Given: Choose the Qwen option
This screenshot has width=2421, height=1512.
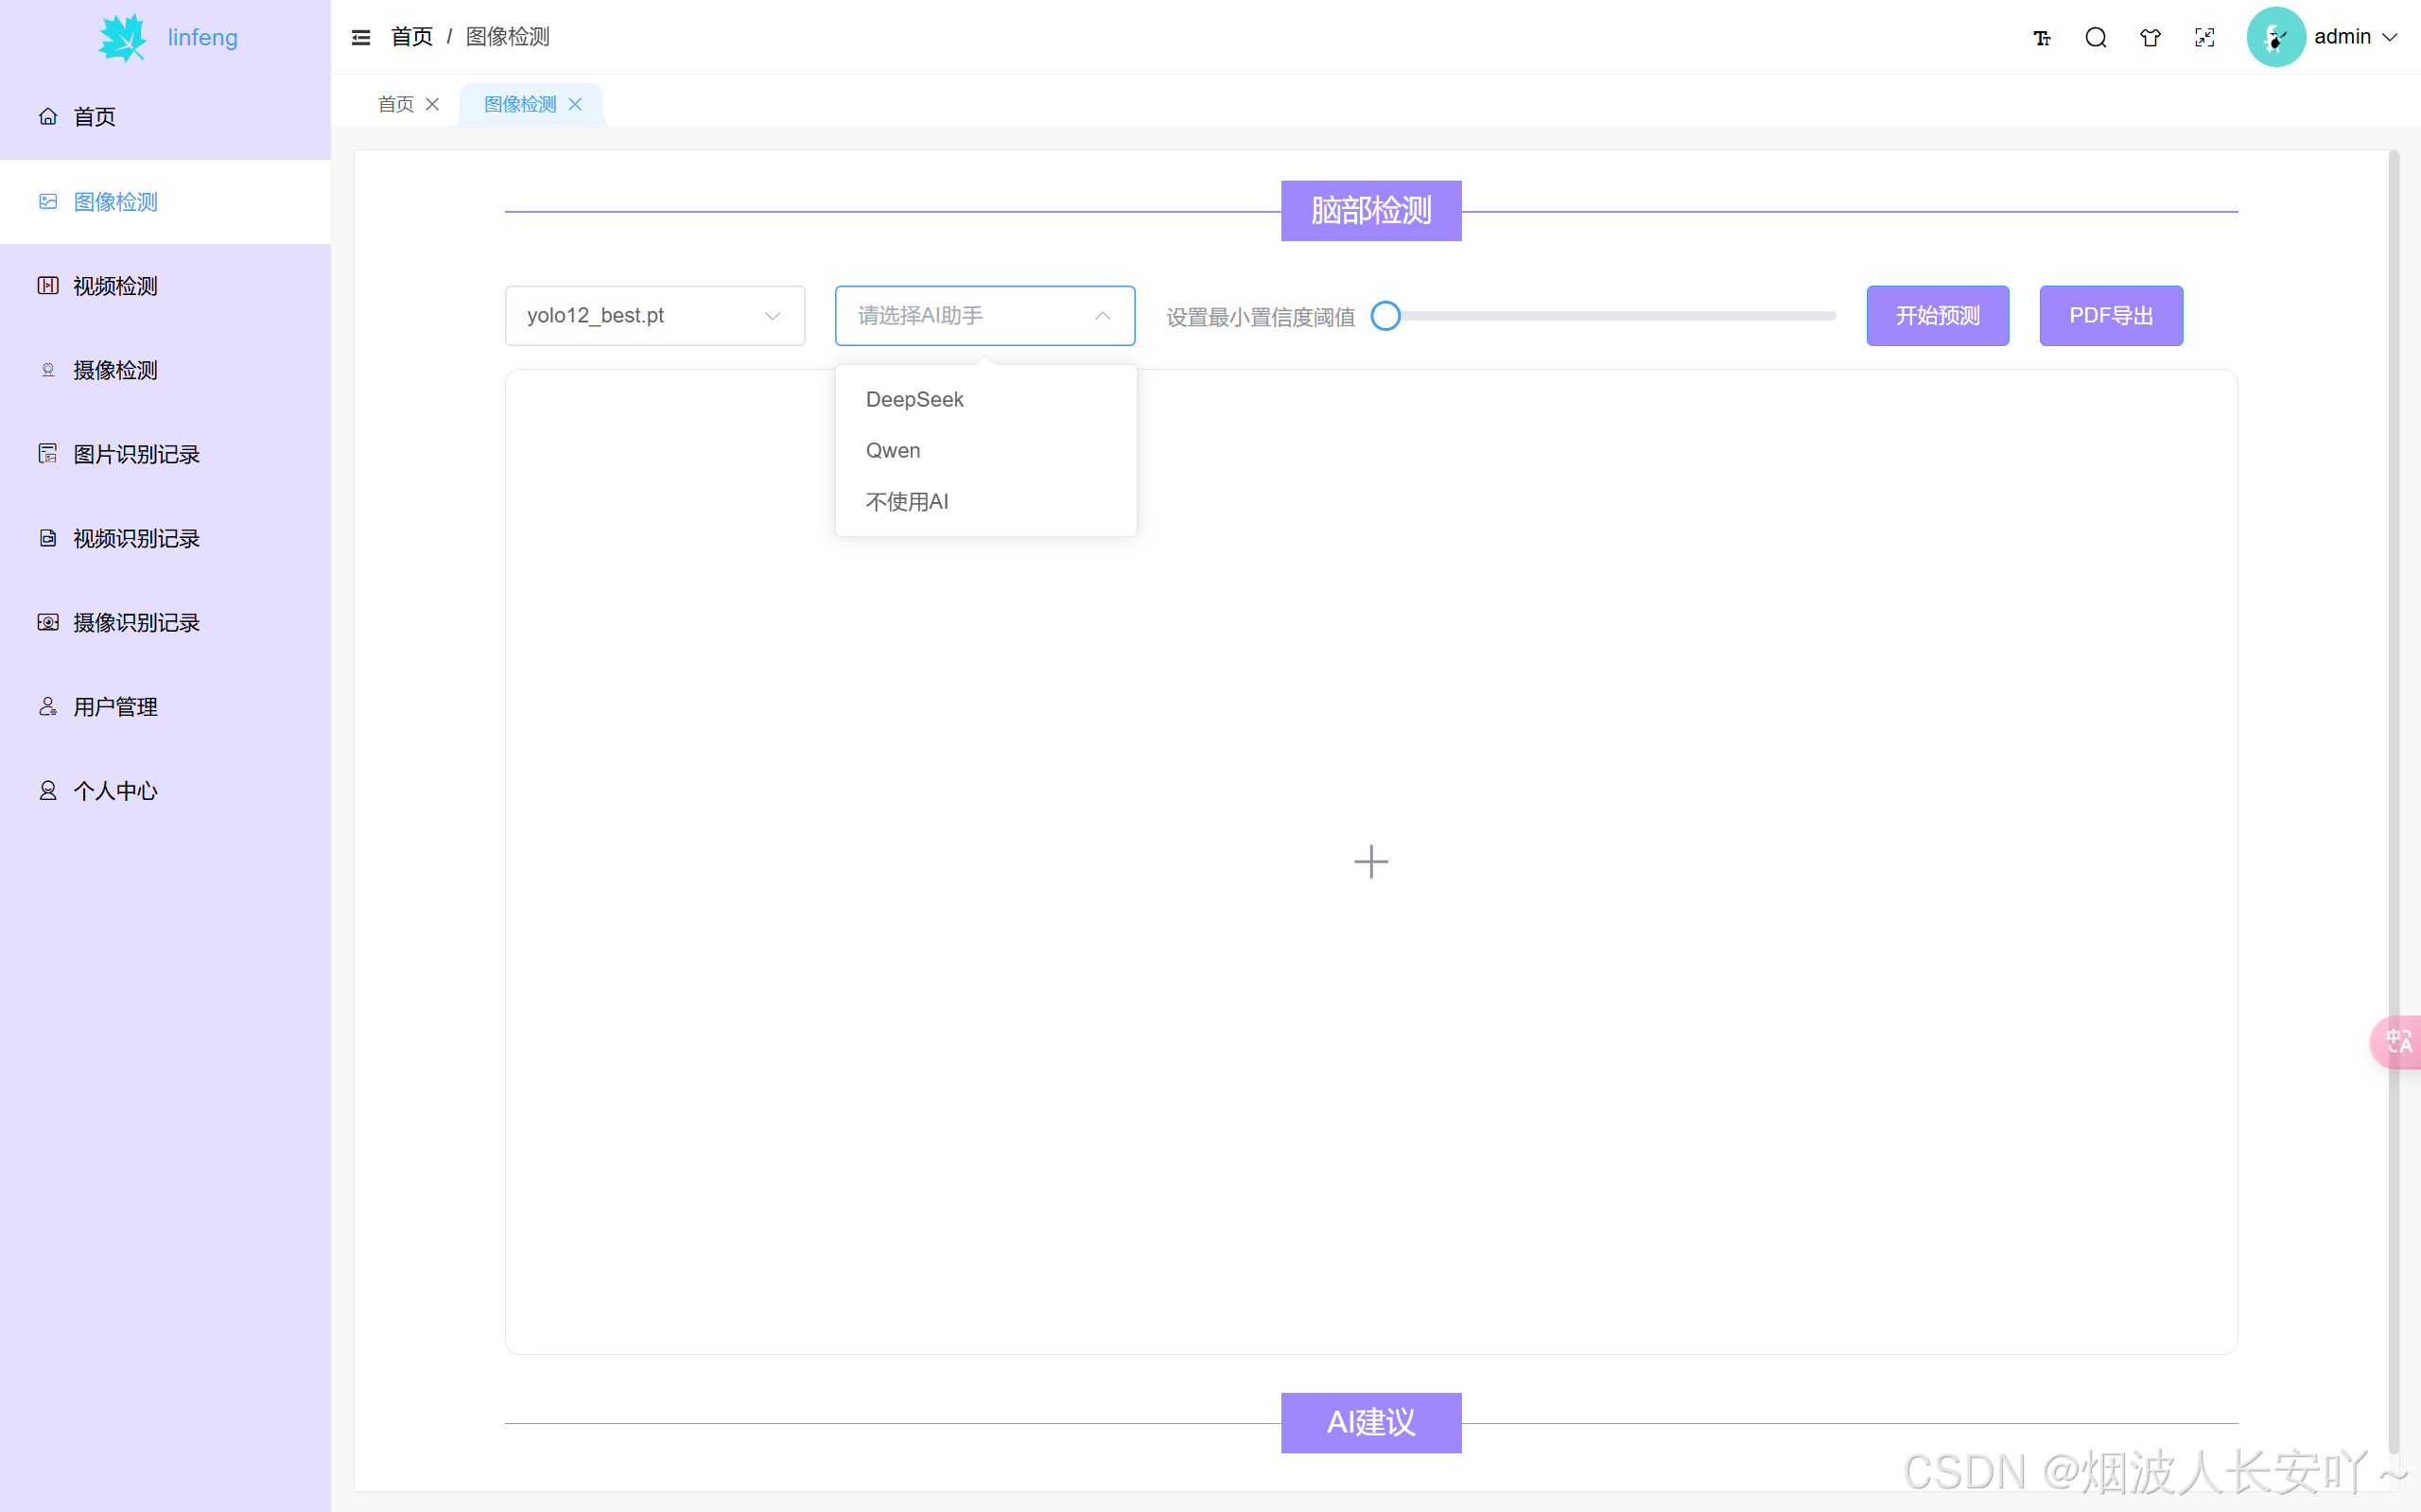Looking at the screenshot, I should [x=893, y=450].
